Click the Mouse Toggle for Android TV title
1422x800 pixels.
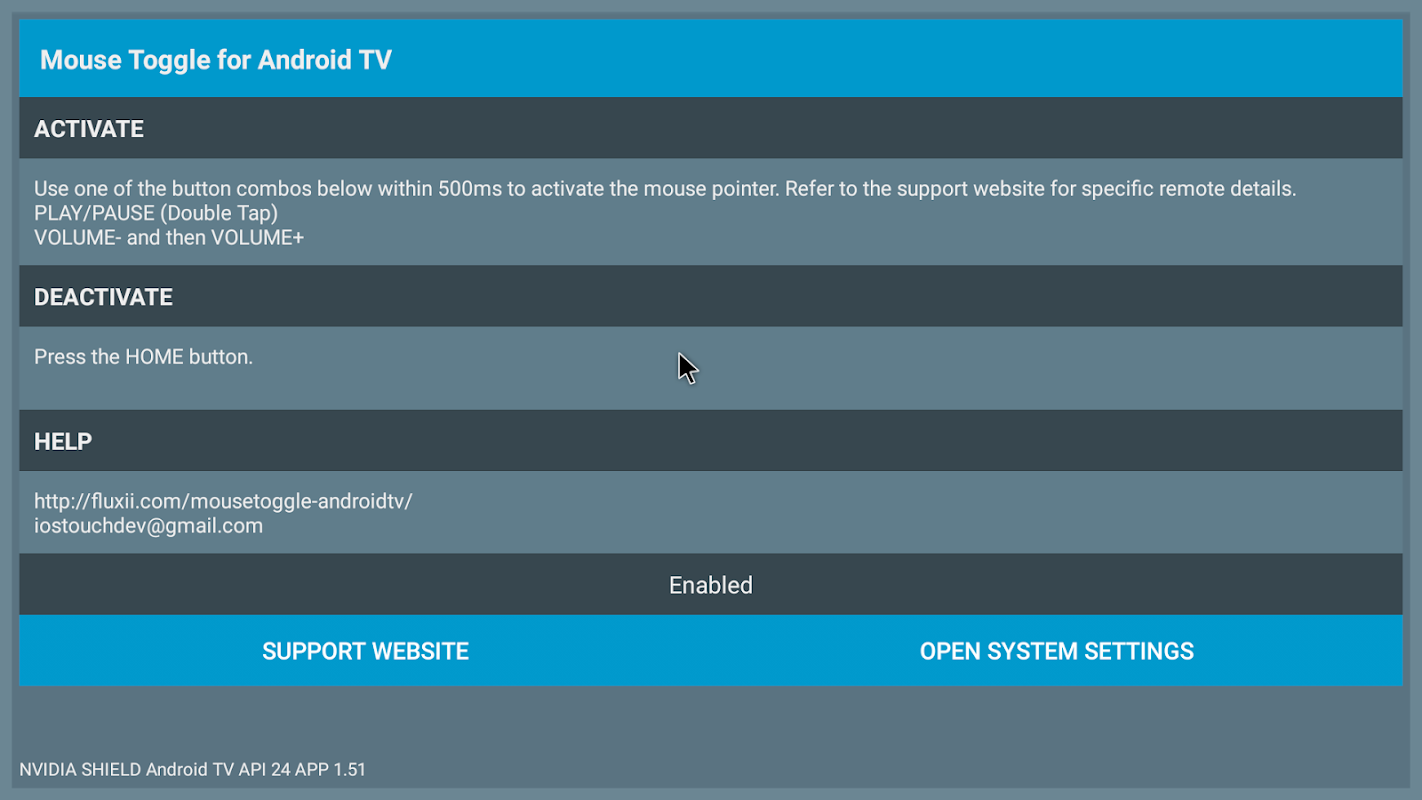coord(216,60)
